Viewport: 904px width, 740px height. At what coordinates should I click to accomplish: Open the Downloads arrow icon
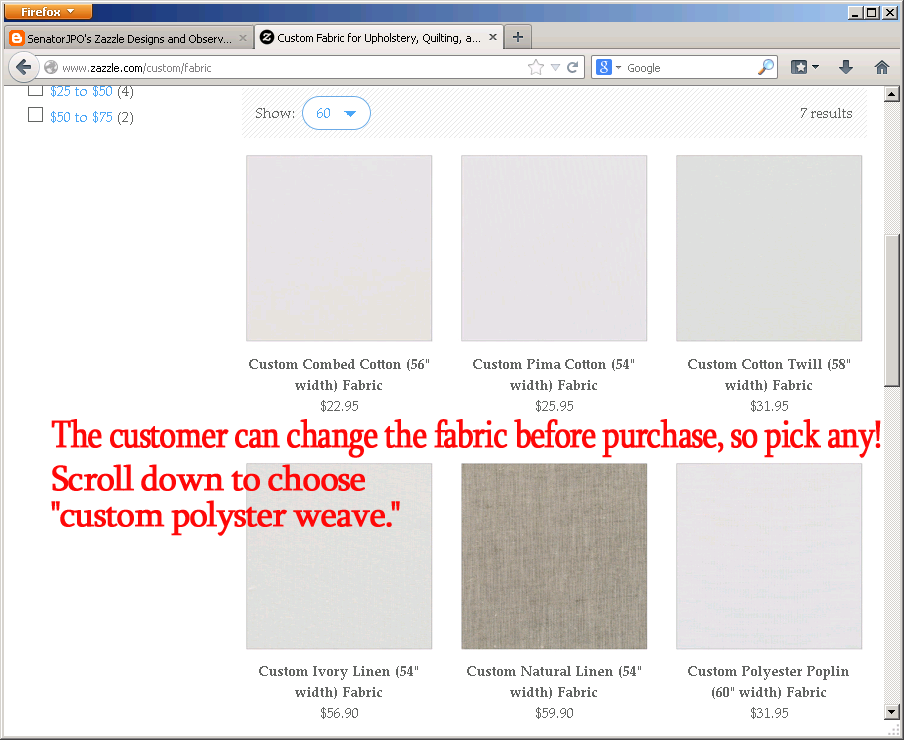(x=846, y=67)
